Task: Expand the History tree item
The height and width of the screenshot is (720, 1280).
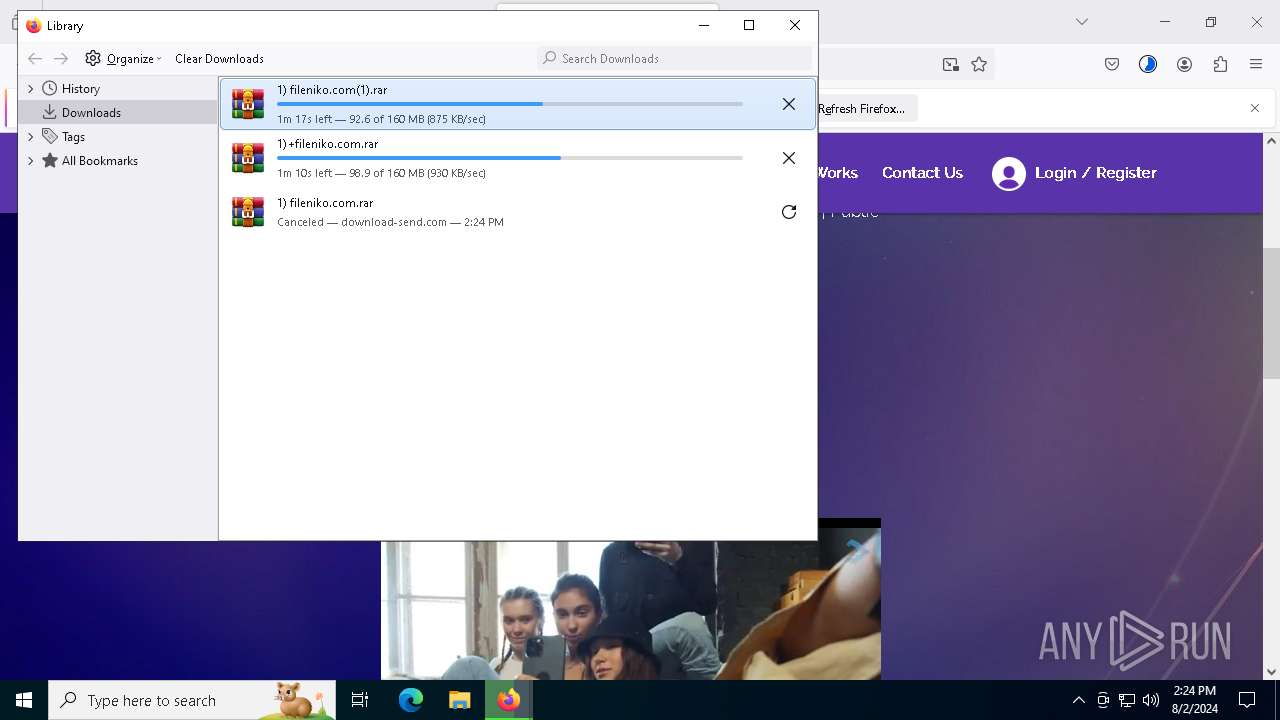Action: coord(31,88)
